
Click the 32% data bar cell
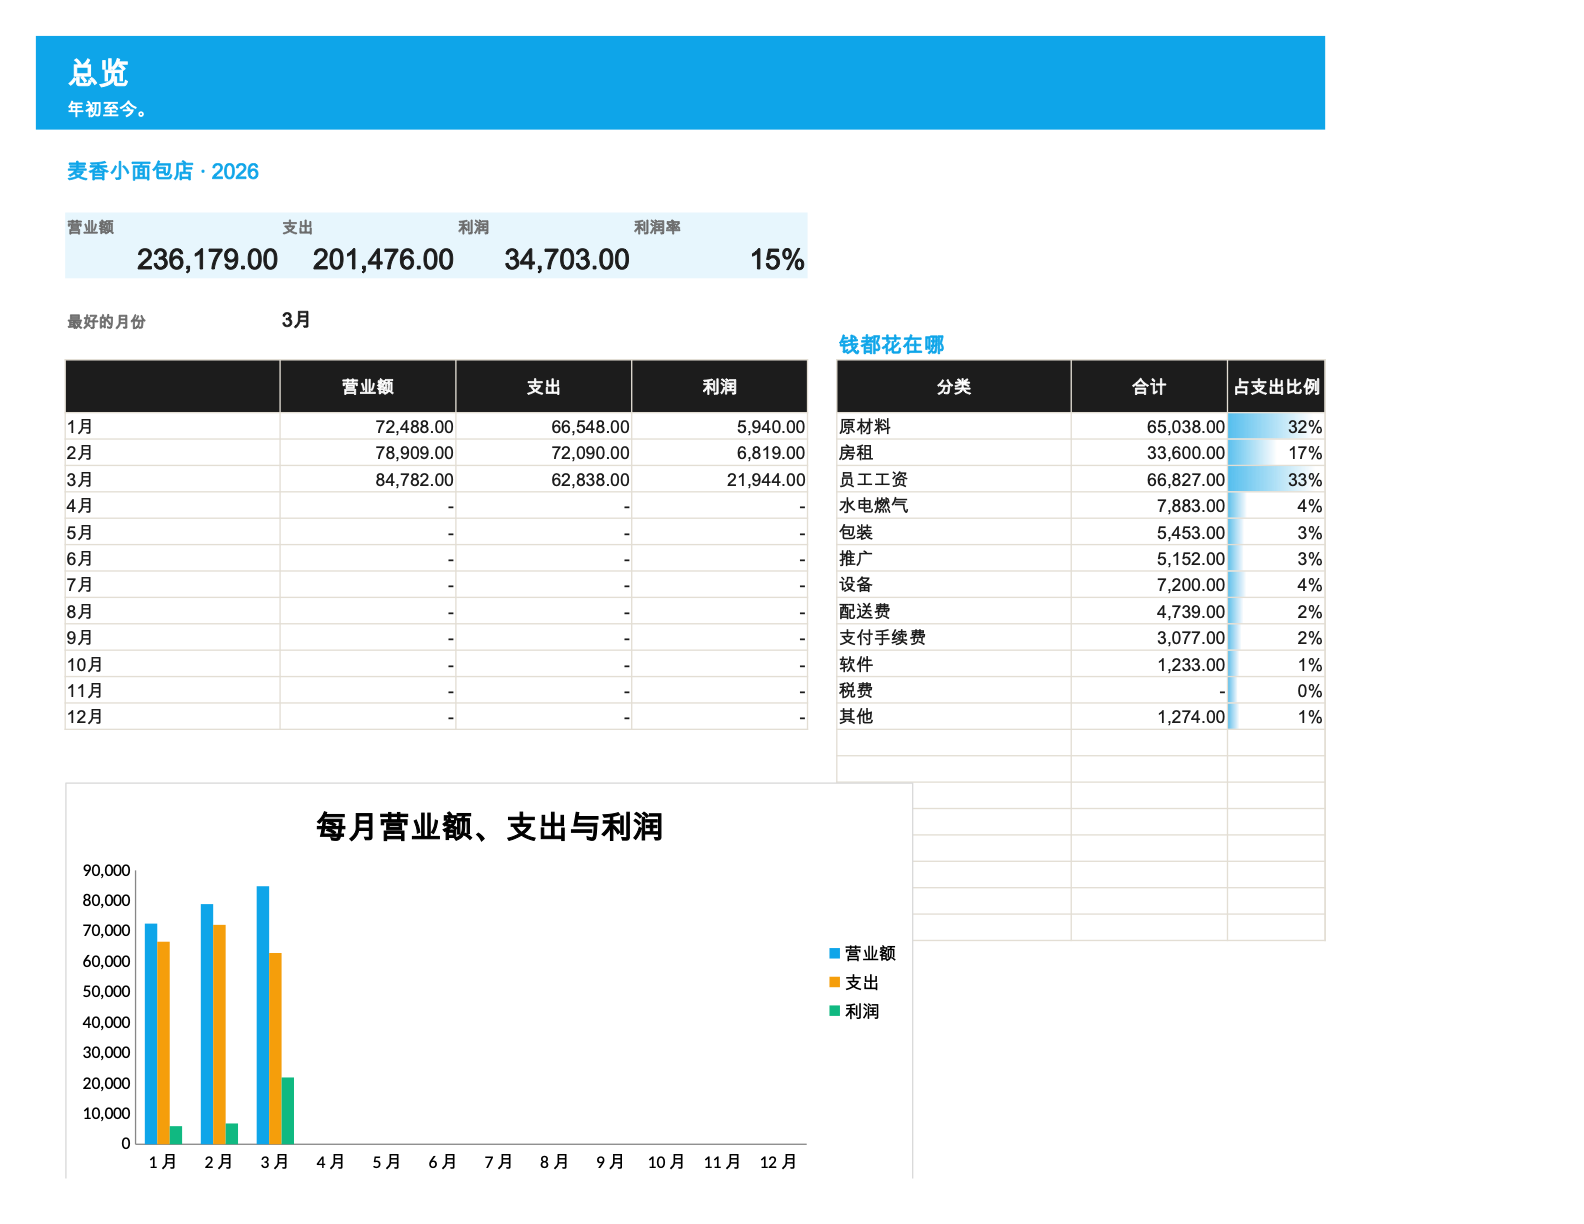coord(1276,427)
